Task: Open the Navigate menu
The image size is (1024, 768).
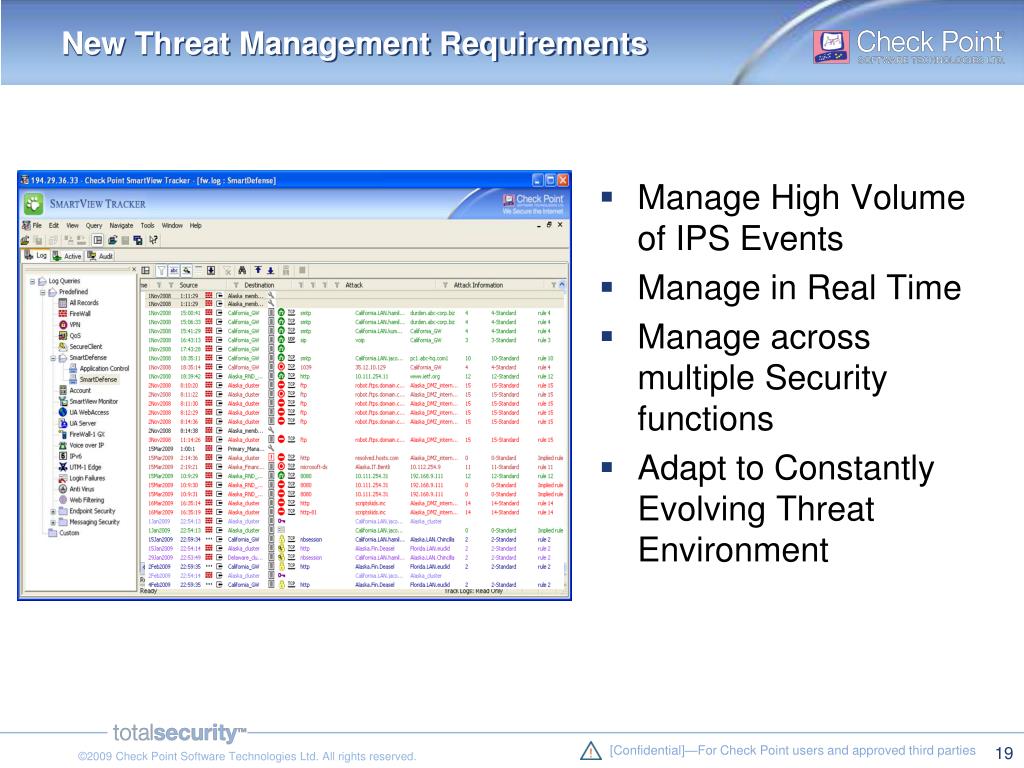Action: (121, 225)
